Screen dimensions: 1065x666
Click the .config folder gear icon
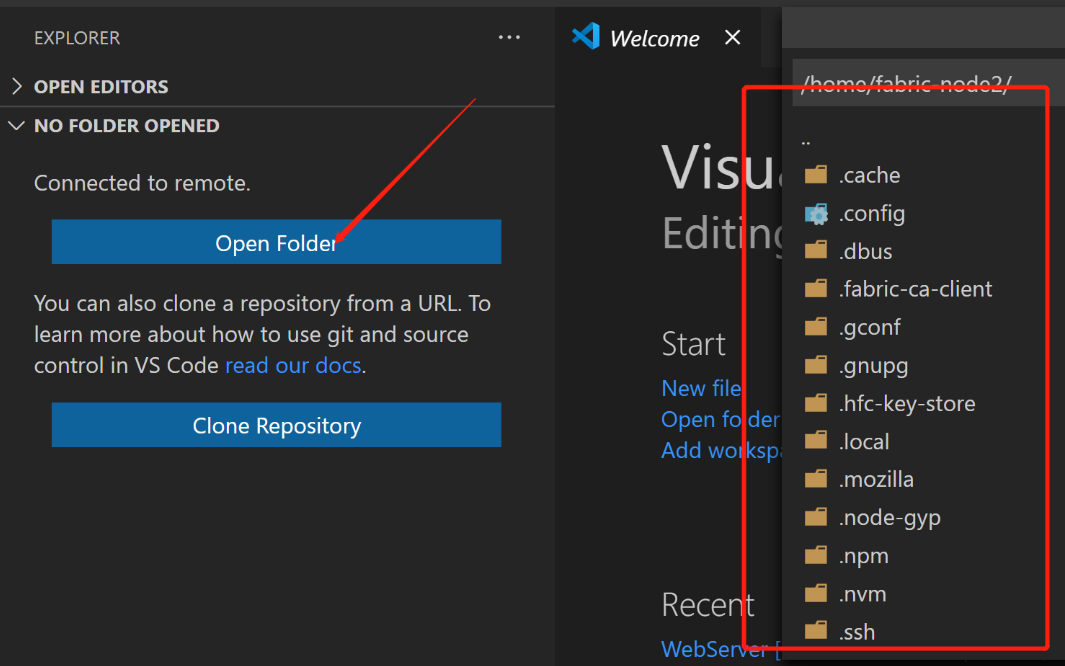pos(816,213)
